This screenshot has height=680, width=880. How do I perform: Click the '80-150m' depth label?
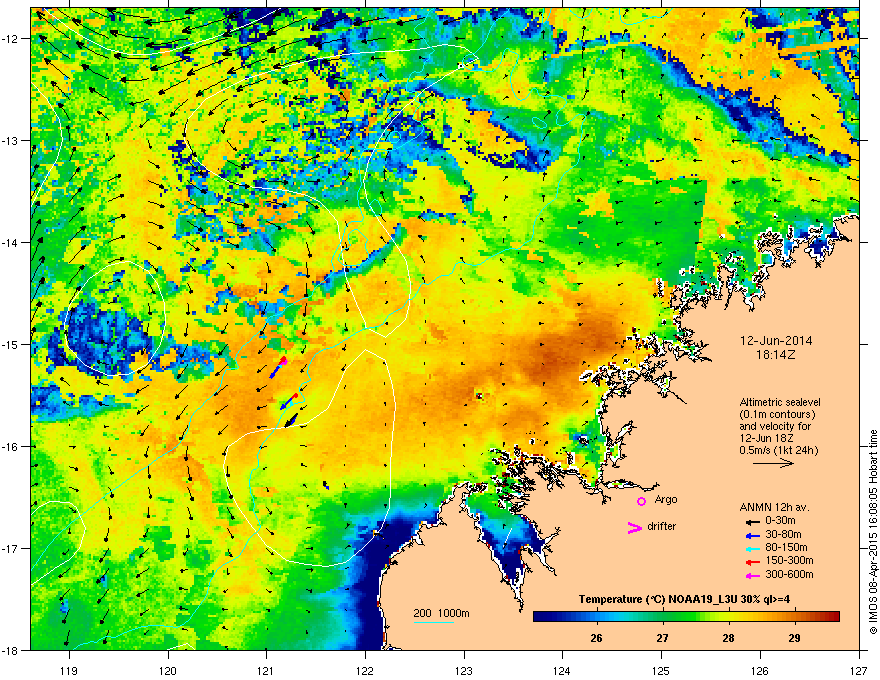(x=786, y=548)
